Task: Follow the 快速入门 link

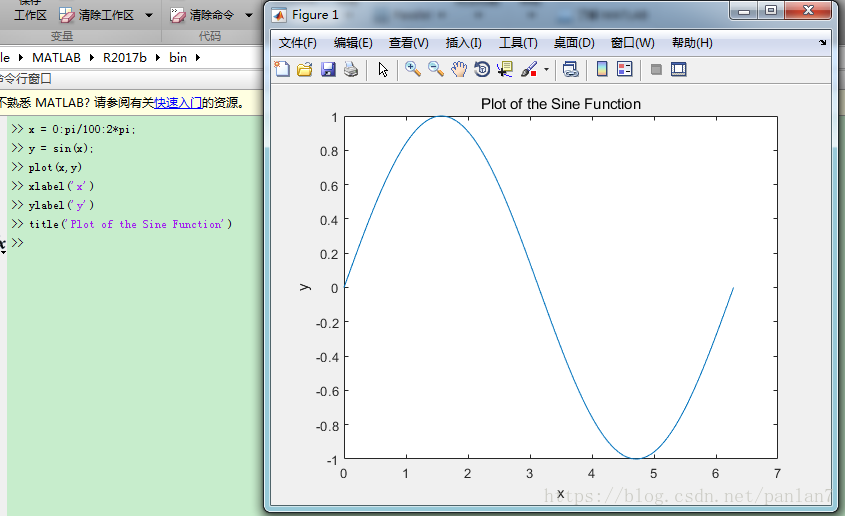Action: [x=177, y=102]
